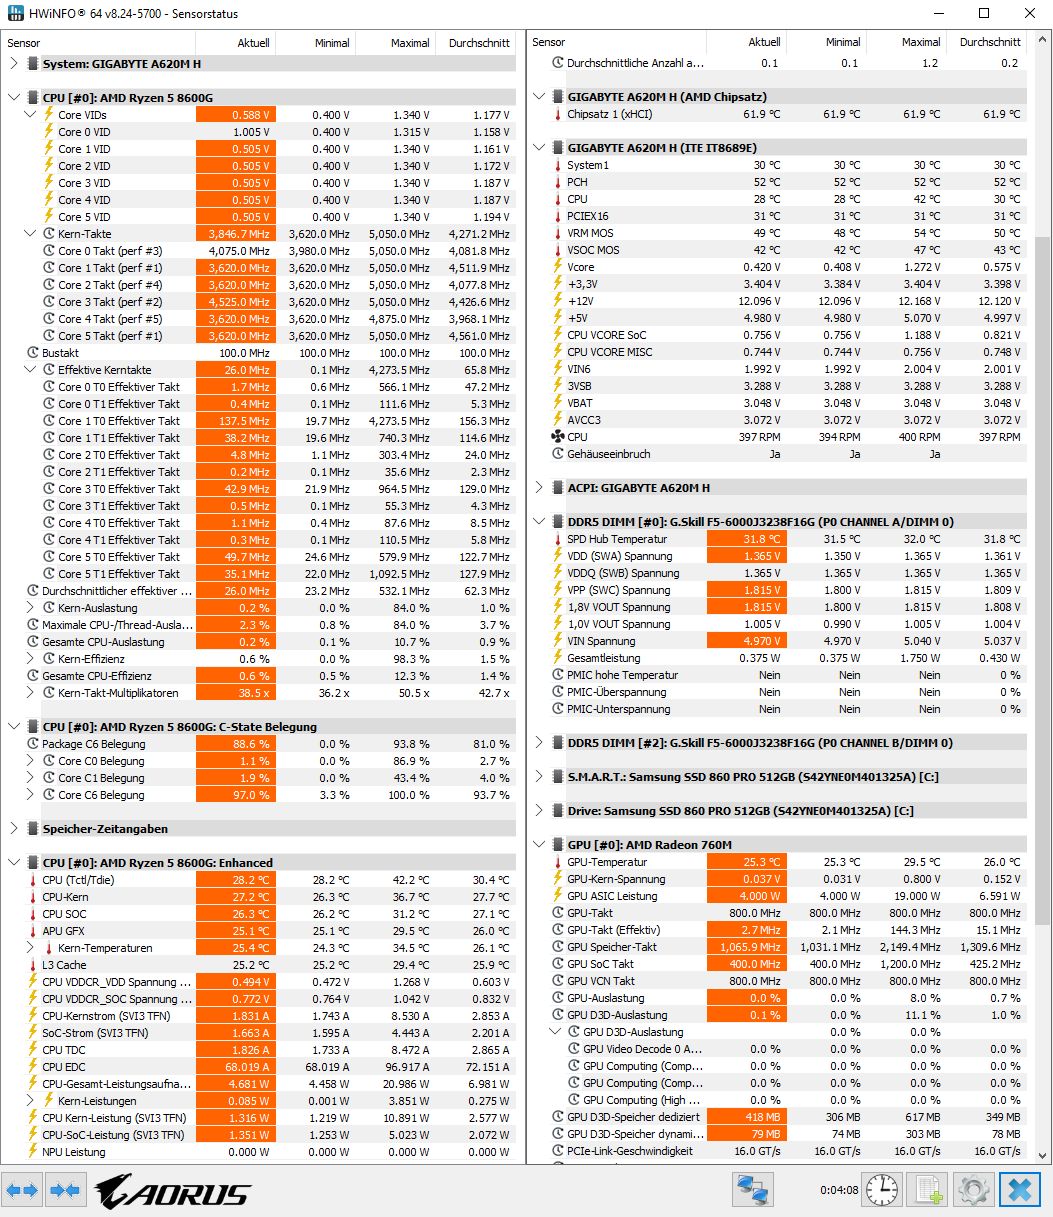
Task: Click the clock reset-timer icon
Action: coord(881,1190)
